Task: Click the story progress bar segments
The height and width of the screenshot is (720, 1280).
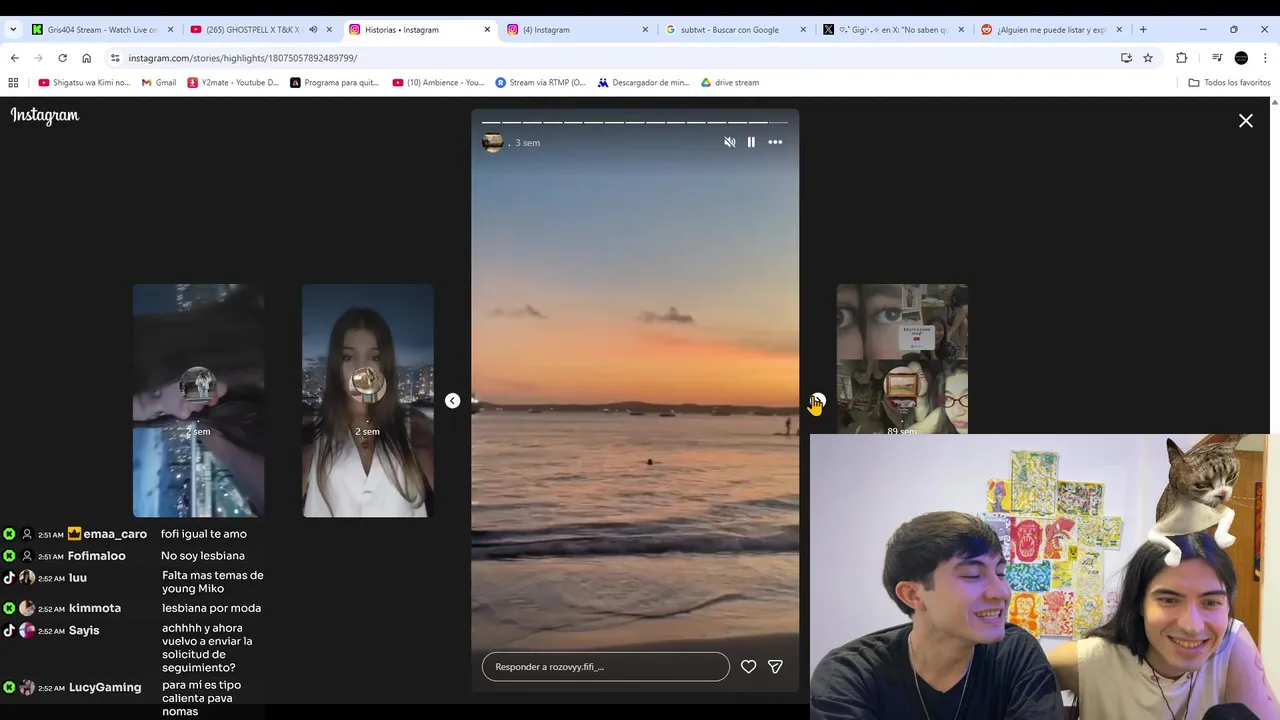Action: point(635,122)
